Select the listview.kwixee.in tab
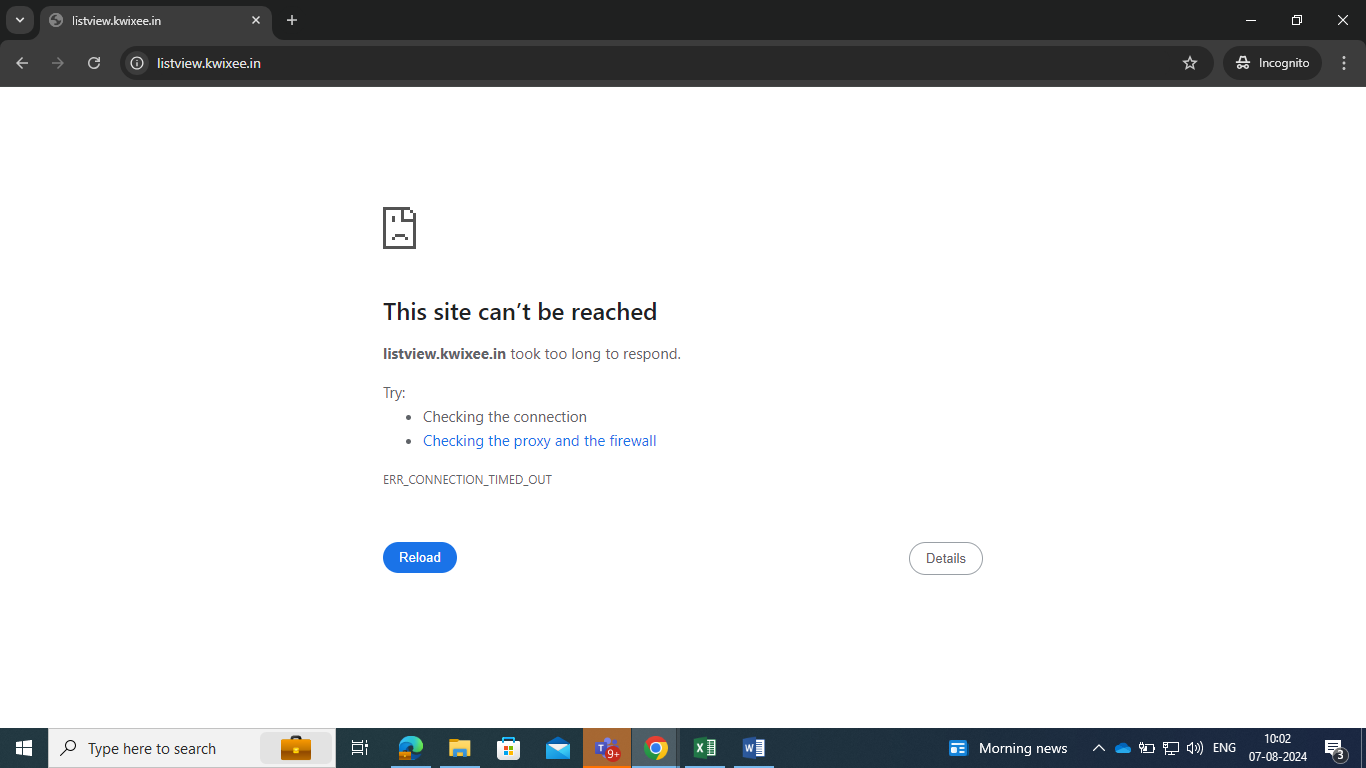 pos(155,21)
